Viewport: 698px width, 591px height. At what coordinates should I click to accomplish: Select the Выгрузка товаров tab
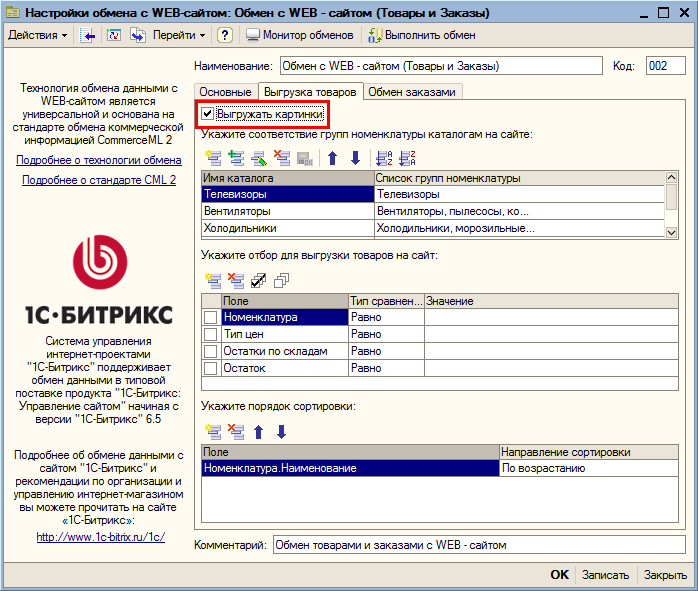point(310,92)
